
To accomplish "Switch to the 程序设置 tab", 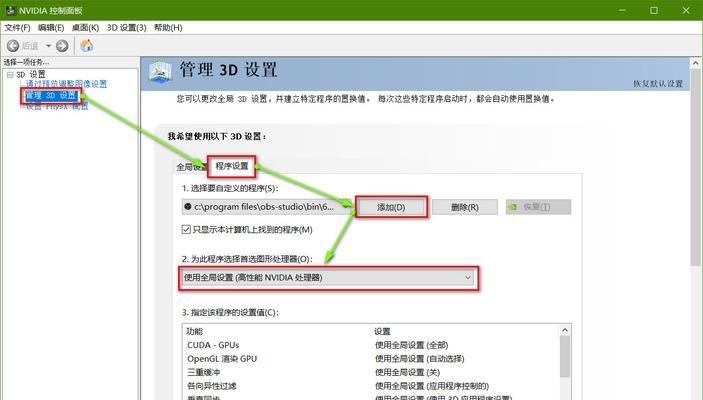I will pos(232,166).
